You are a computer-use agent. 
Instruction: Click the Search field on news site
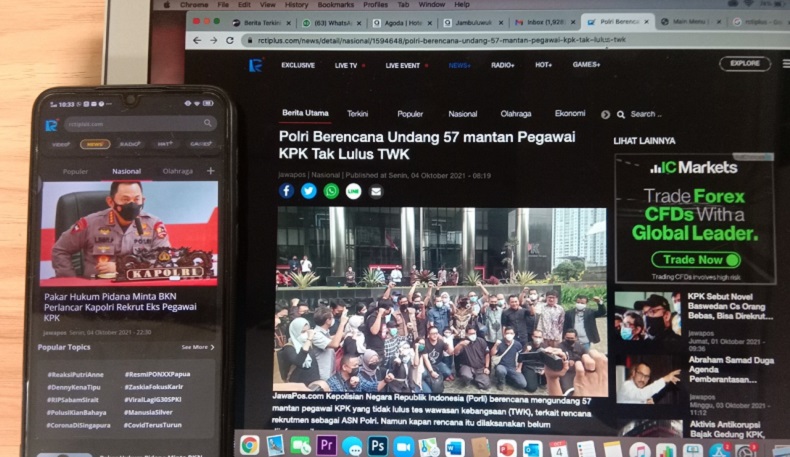[646, 114]
